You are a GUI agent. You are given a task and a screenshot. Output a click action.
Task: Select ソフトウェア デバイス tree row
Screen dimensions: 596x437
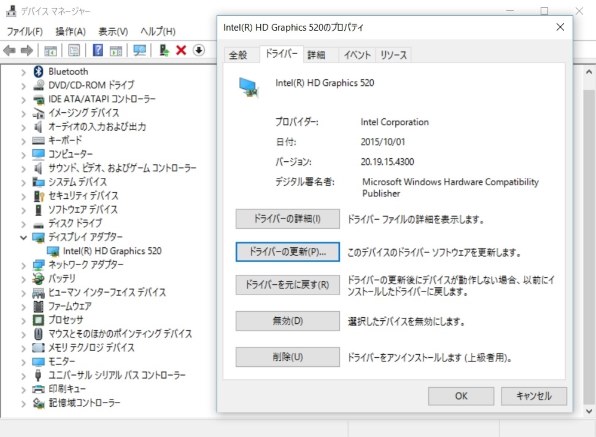pos(83,210)
